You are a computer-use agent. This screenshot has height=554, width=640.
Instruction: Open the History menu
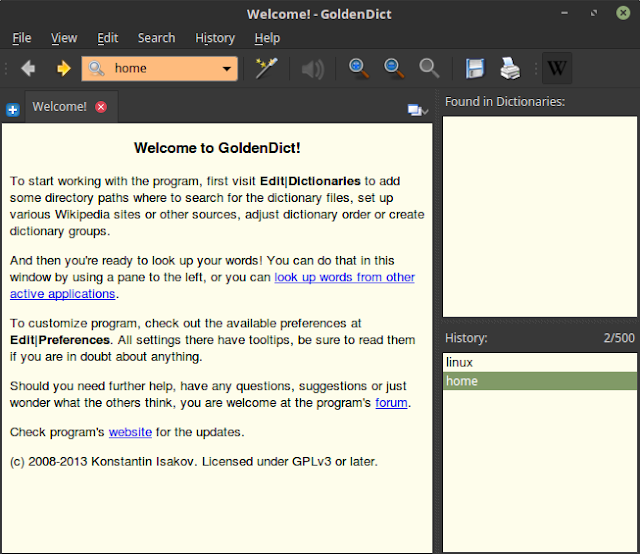(215, 38)
